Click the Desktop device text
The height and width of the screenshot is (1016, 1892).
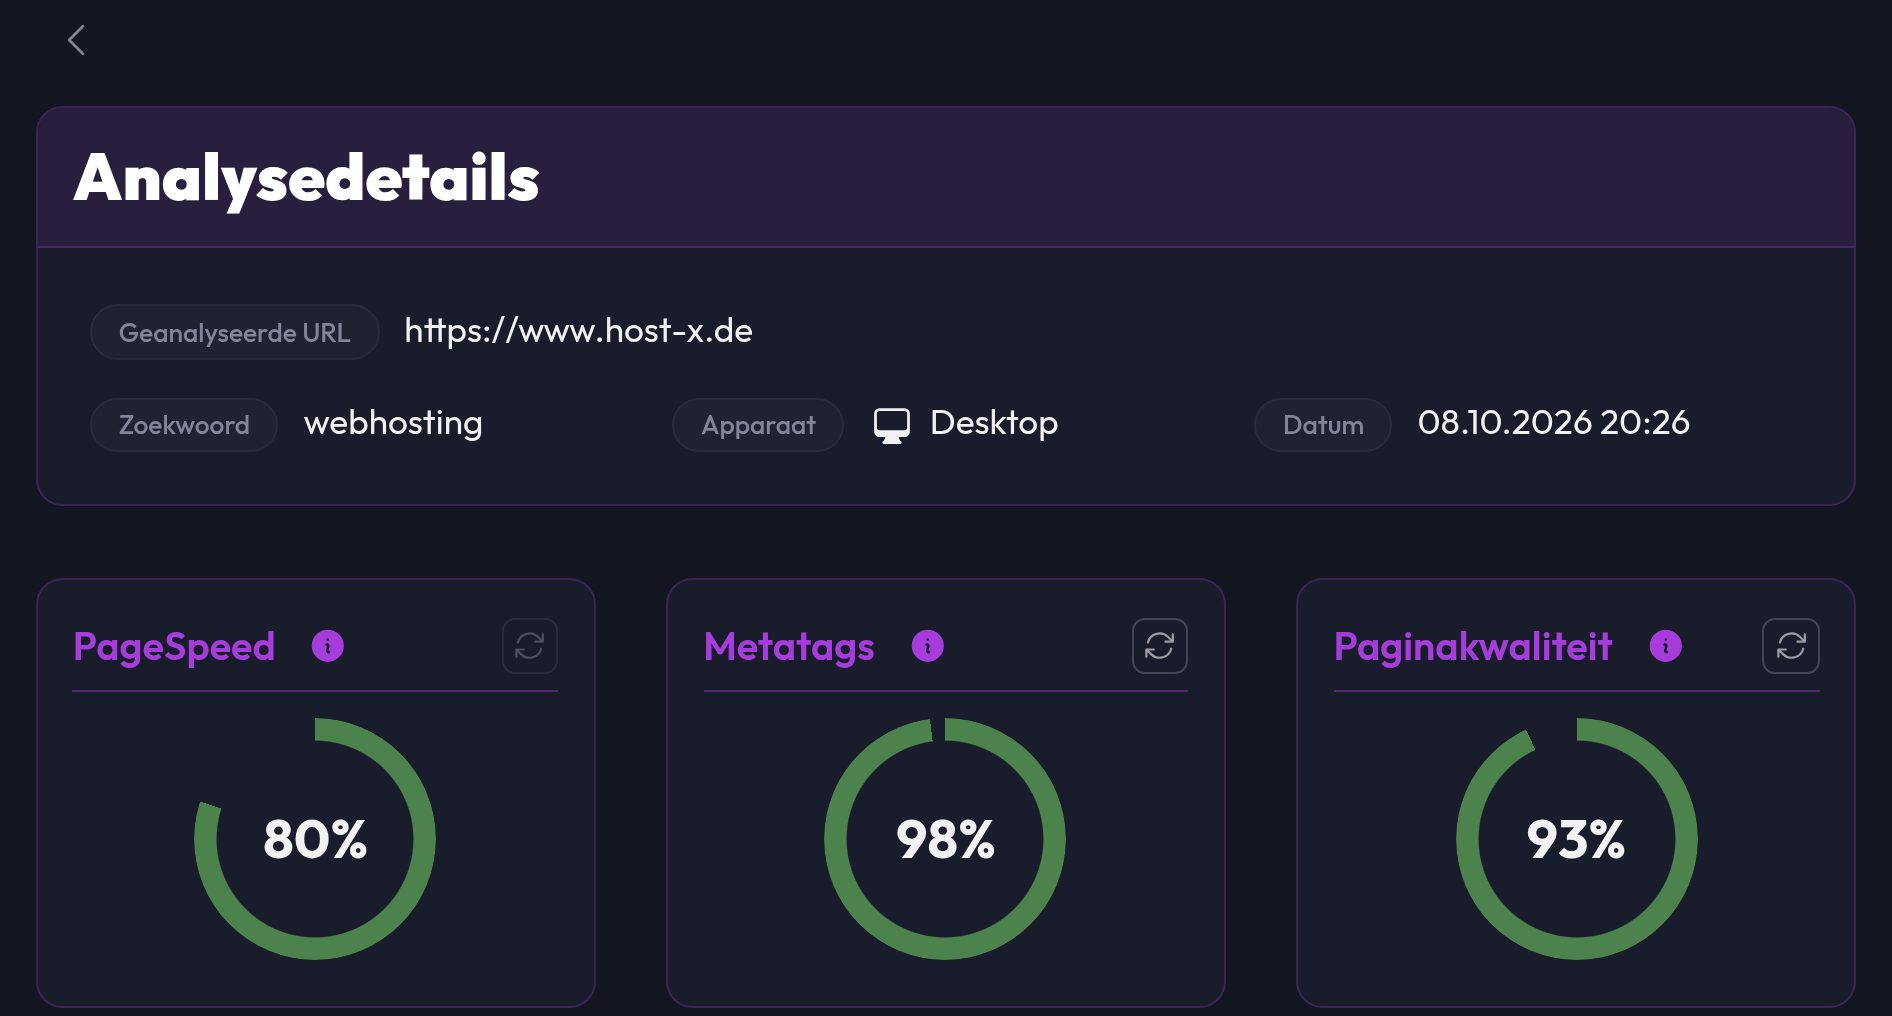pyautogui.click(x=994, y=423)
